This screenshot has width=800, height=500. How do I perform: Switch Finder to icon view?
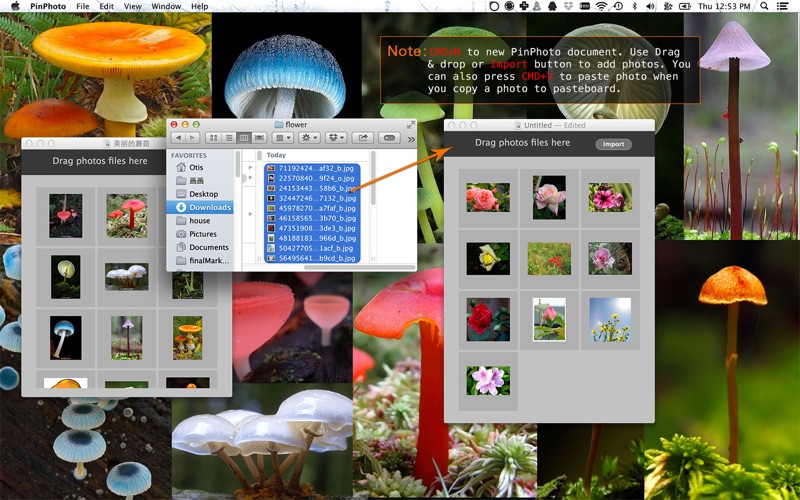click(215, 138)
